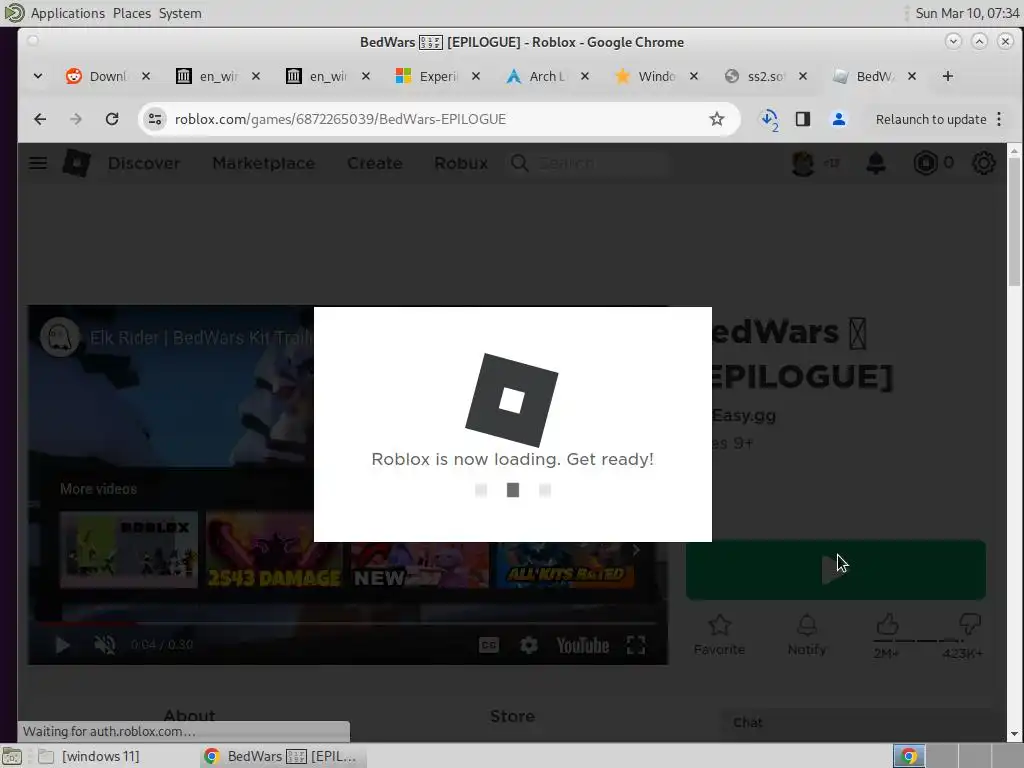Open the 2543 DAMAGE video thumbnail

tap(274, 550)
